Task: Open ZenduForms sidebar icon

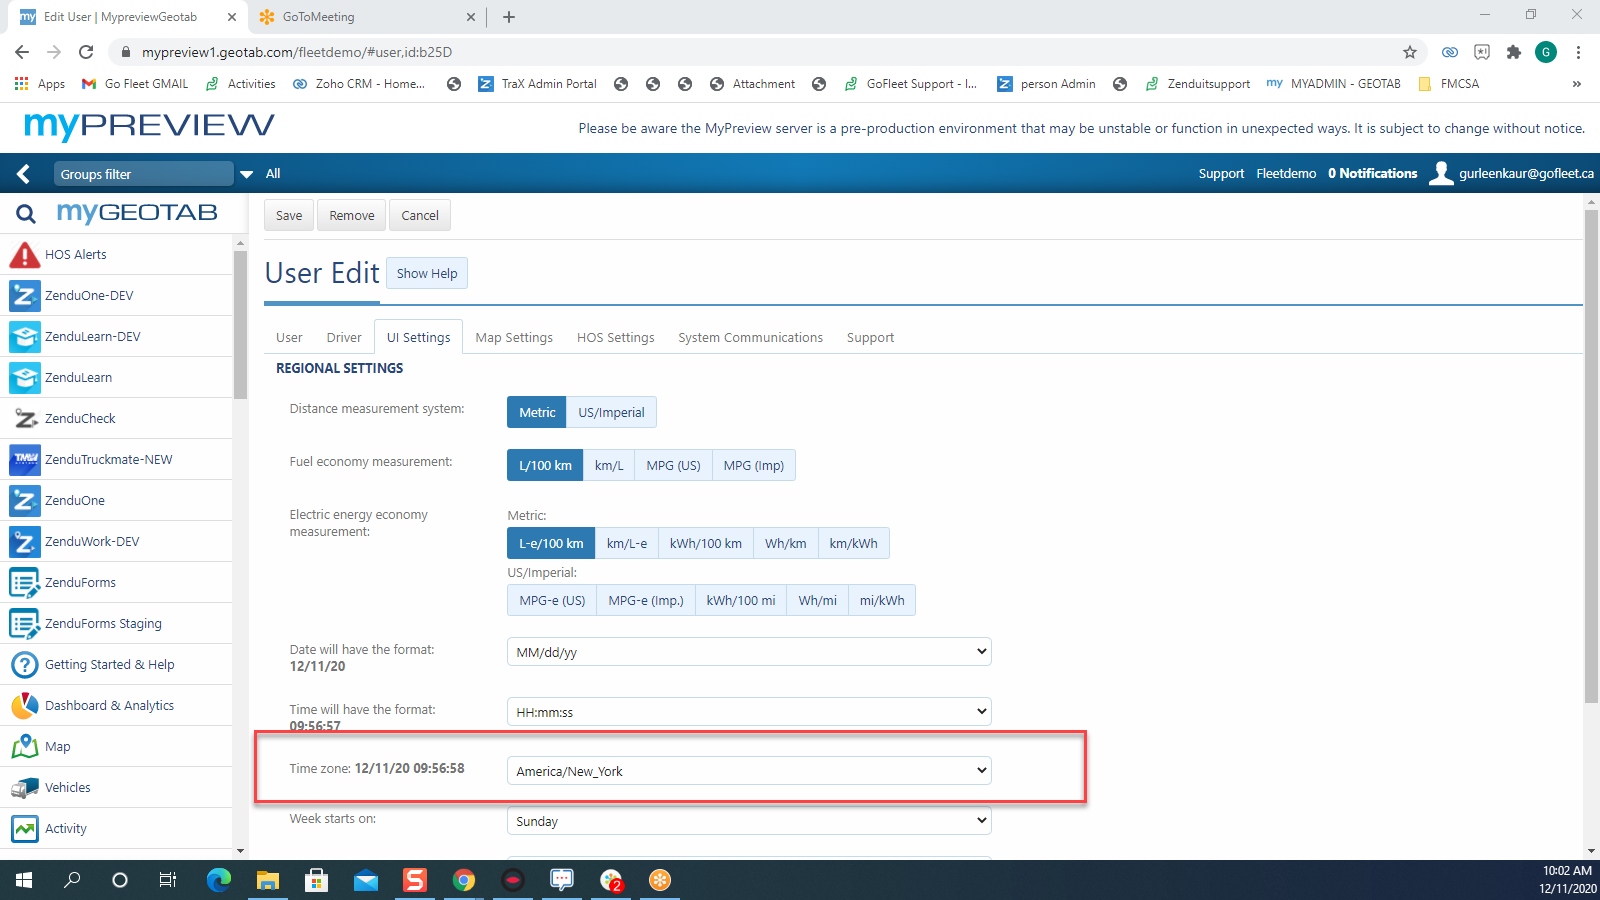Action: (24, 583)
